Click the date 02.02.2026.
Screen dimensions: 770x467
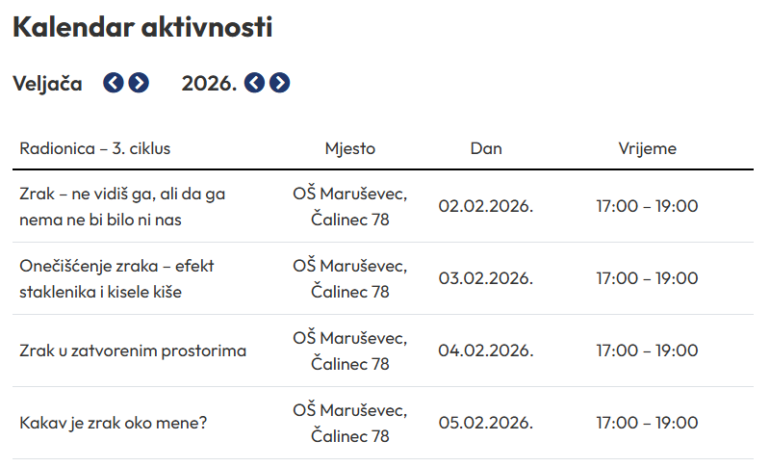(486, 206)
